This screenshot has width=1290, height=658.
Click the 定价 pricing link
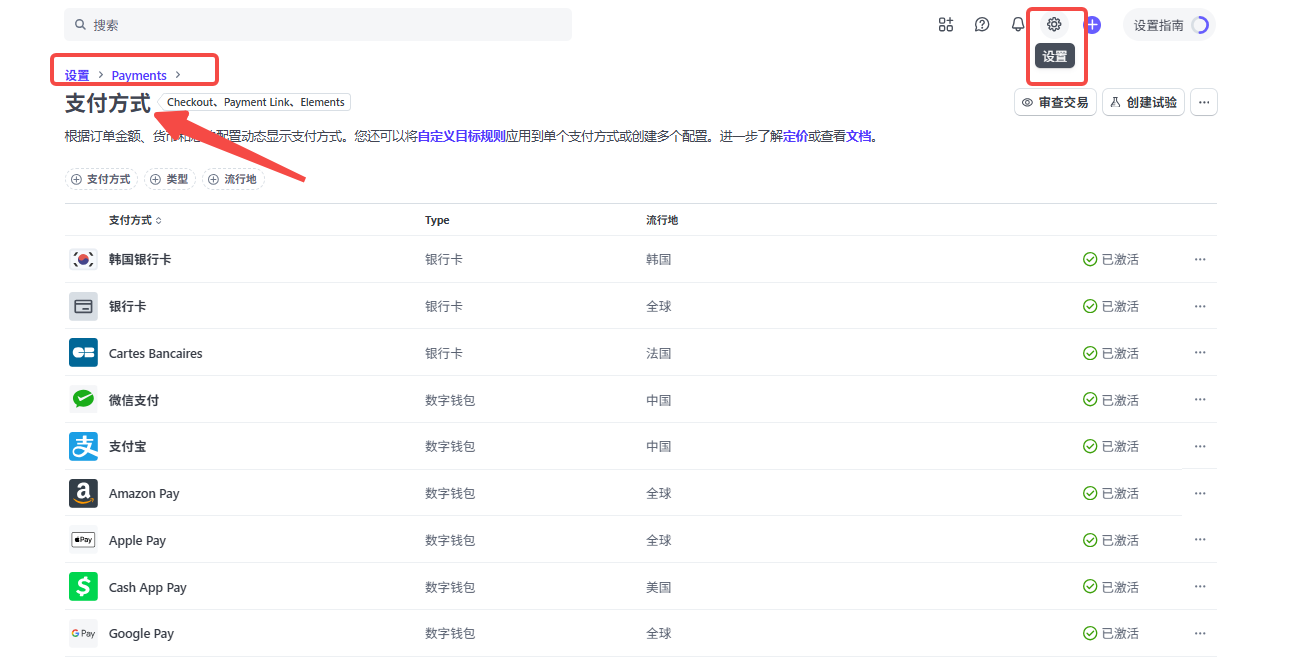[793, 136]
